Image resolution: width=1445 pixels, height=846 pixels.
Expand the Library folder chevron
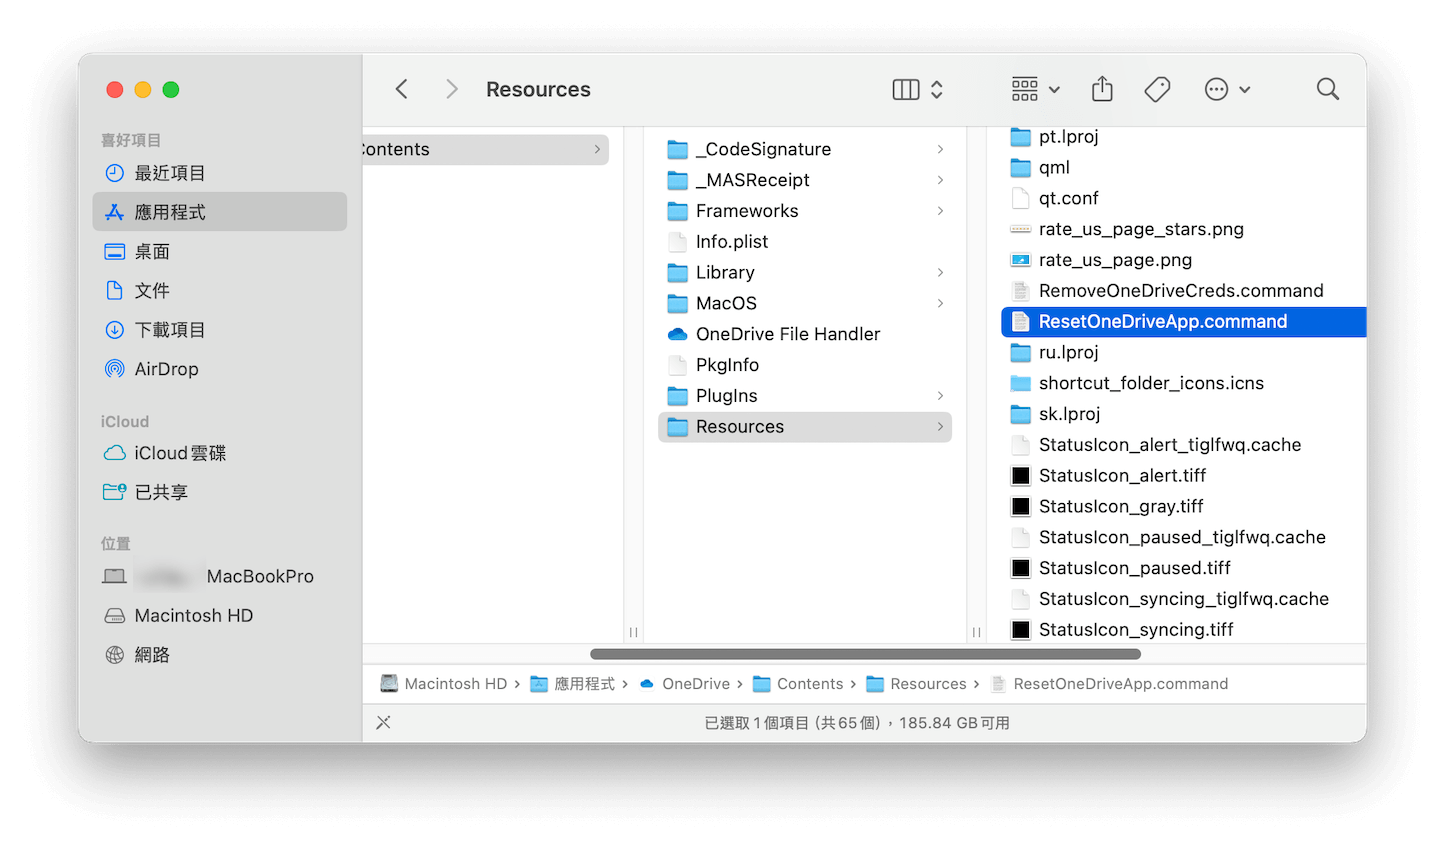point(940,272)
